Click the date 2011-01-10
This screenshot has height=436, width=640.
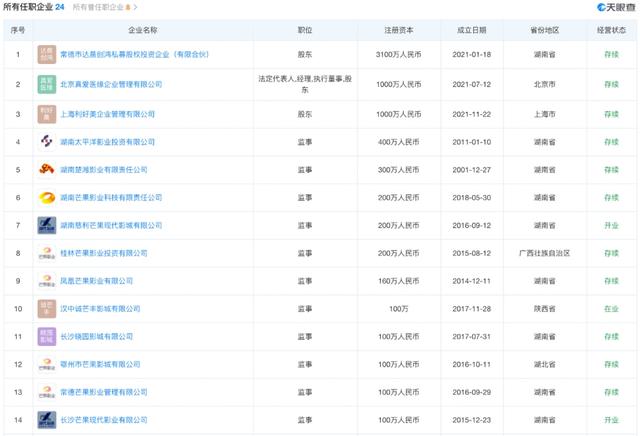[x=471, y=142]
